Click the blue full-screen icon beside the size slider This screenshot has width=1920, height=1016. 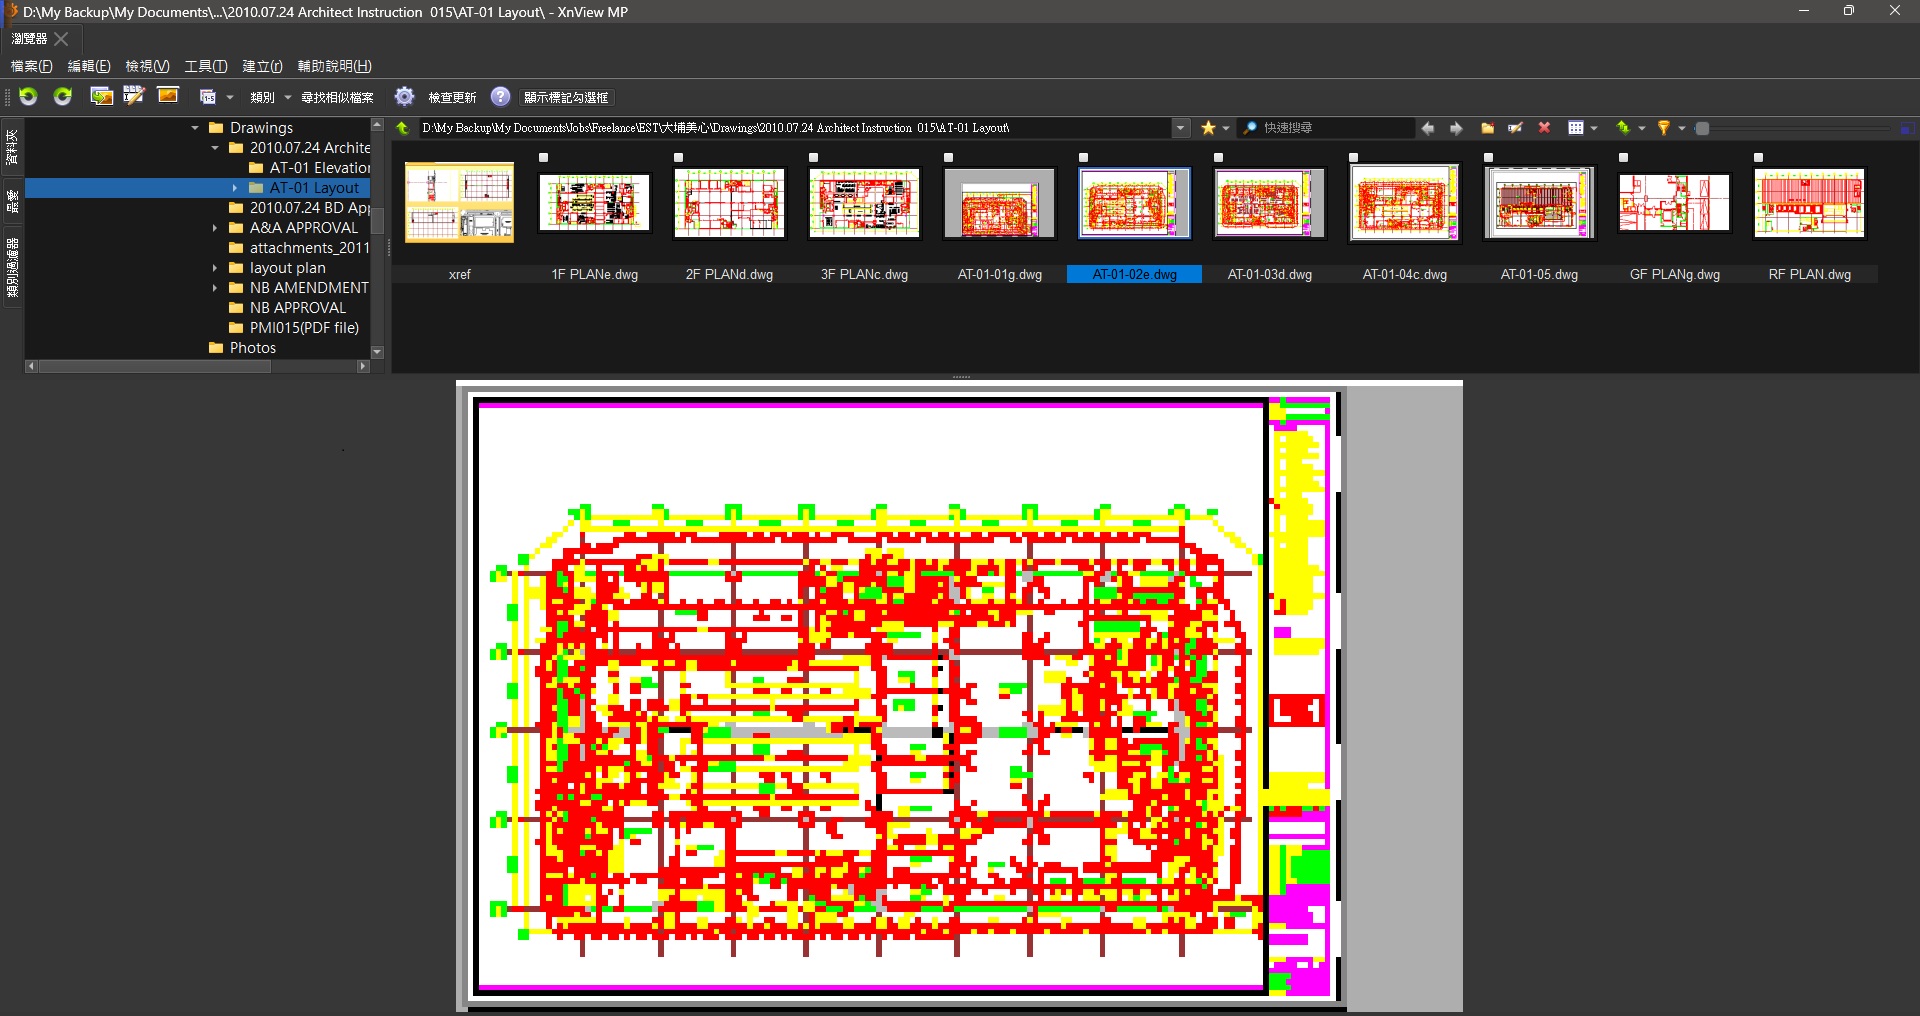click(x=1907, y=129)
